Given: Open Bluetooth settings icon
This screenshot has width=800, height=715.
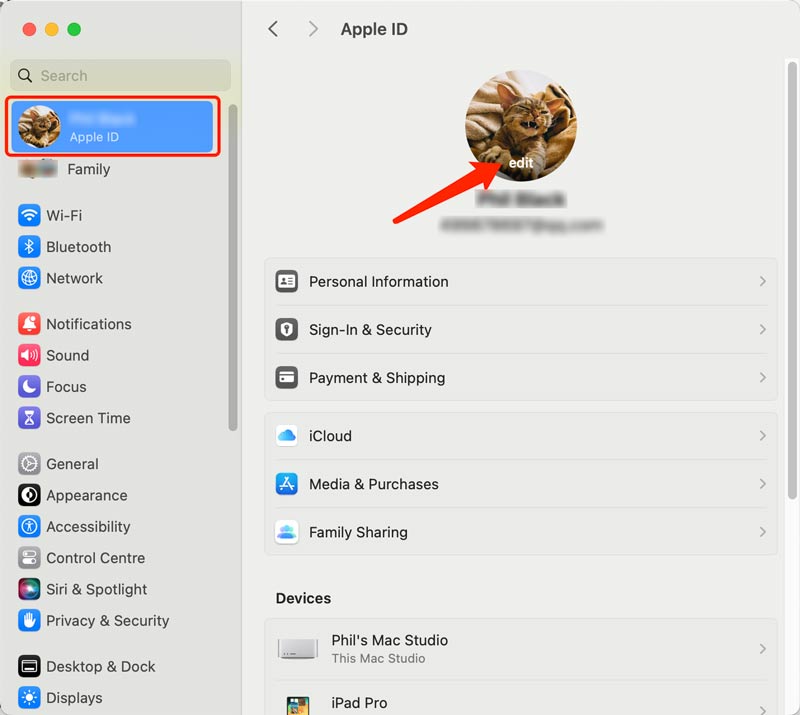Looking at the screenshot, I should 29,247.
